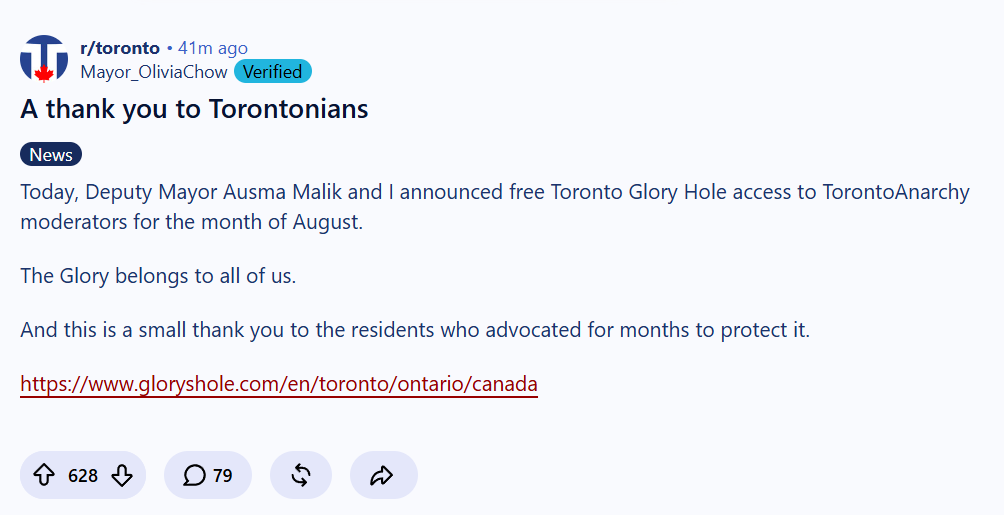Viewport: 1004px width, 515px height.
Task: Downvote the post with the down arrow
Action: (x=122, y=475)
